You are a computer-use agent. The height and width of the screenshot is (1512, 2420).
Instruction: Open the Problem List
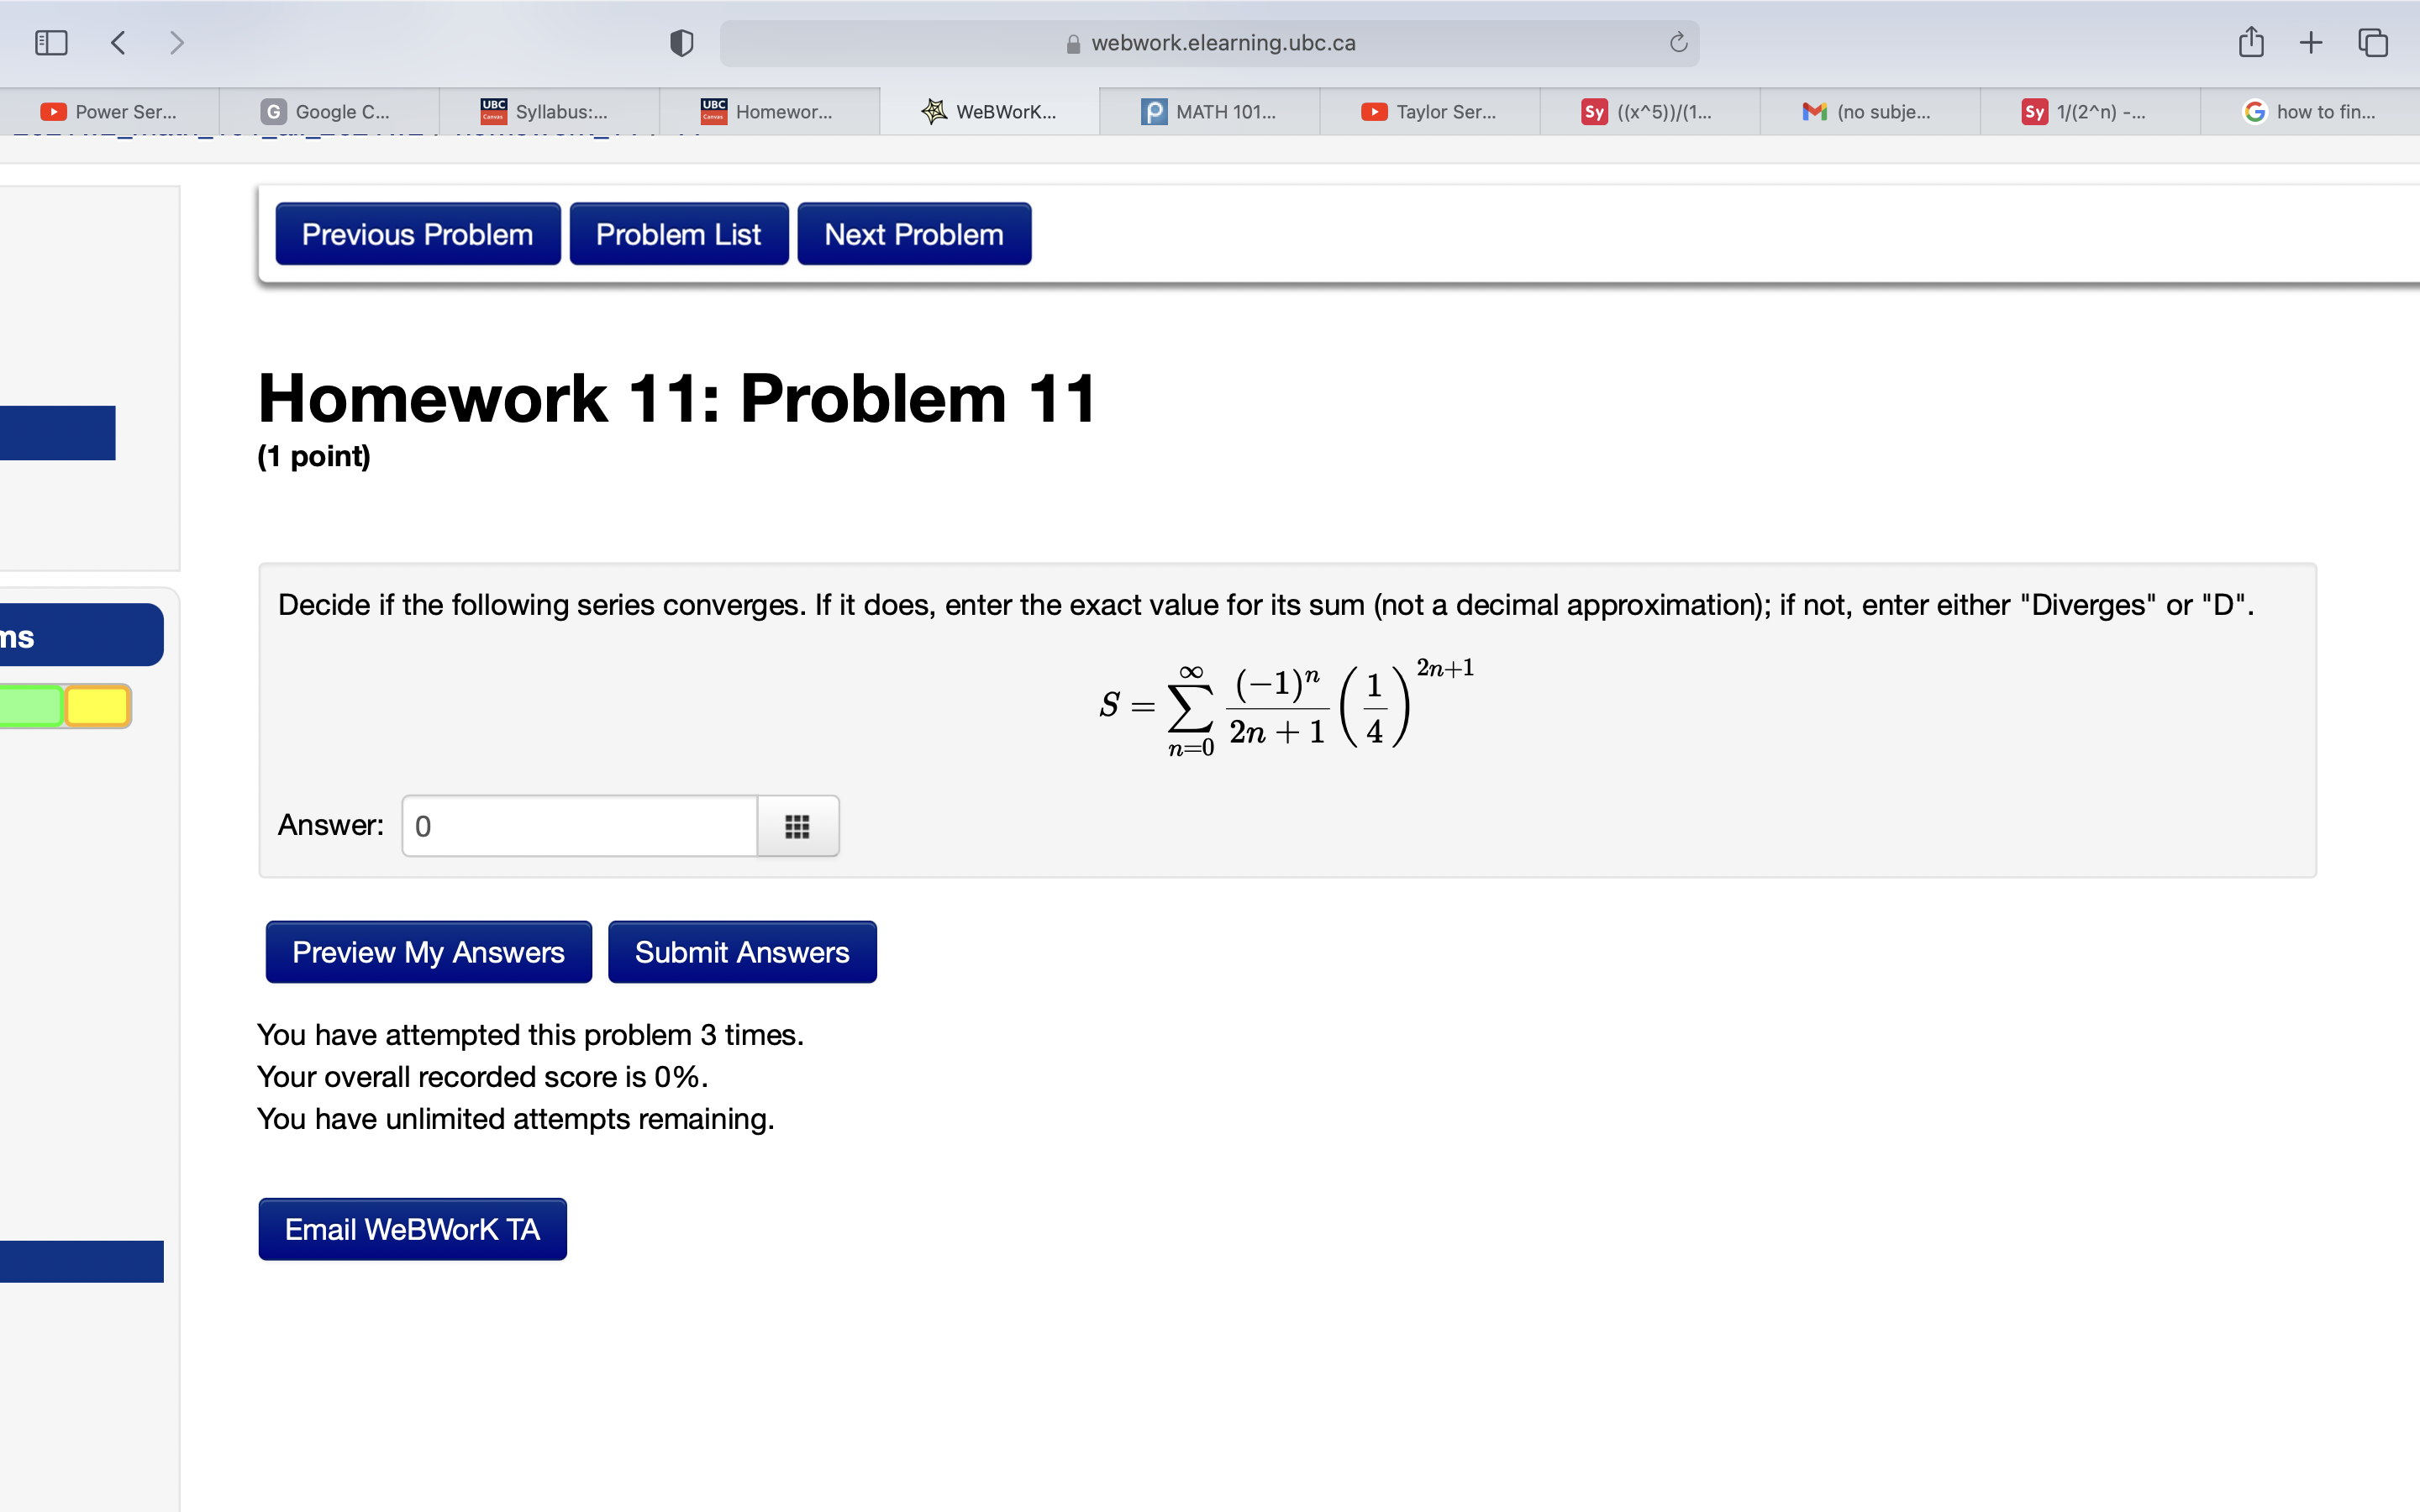tap(678, 234)
